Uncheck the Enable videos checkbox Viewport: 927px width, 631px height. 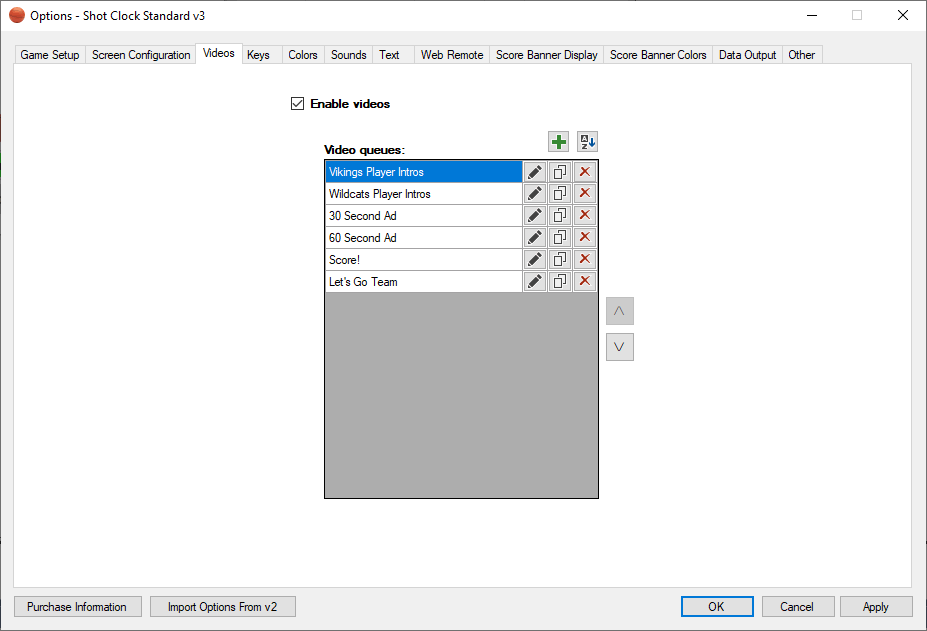(297, 104)
